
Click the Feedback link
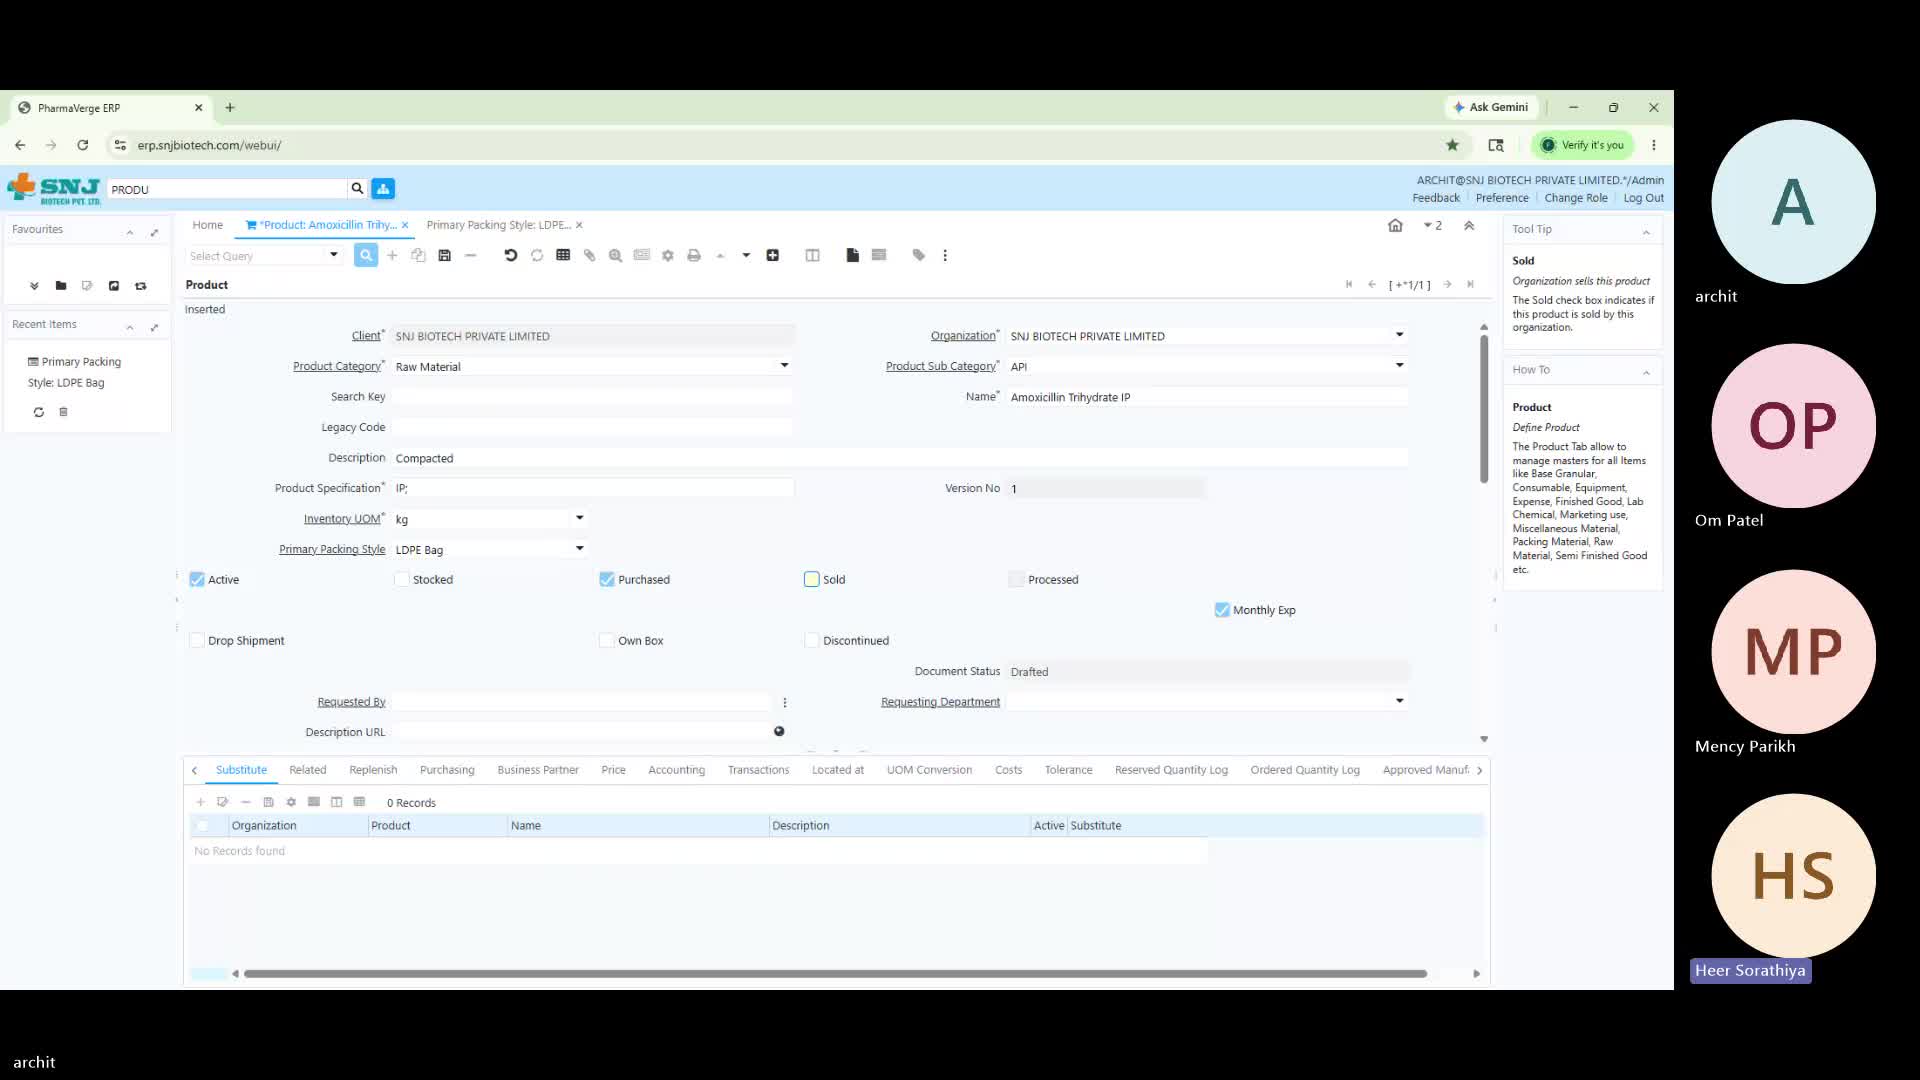coord(1436,198)
